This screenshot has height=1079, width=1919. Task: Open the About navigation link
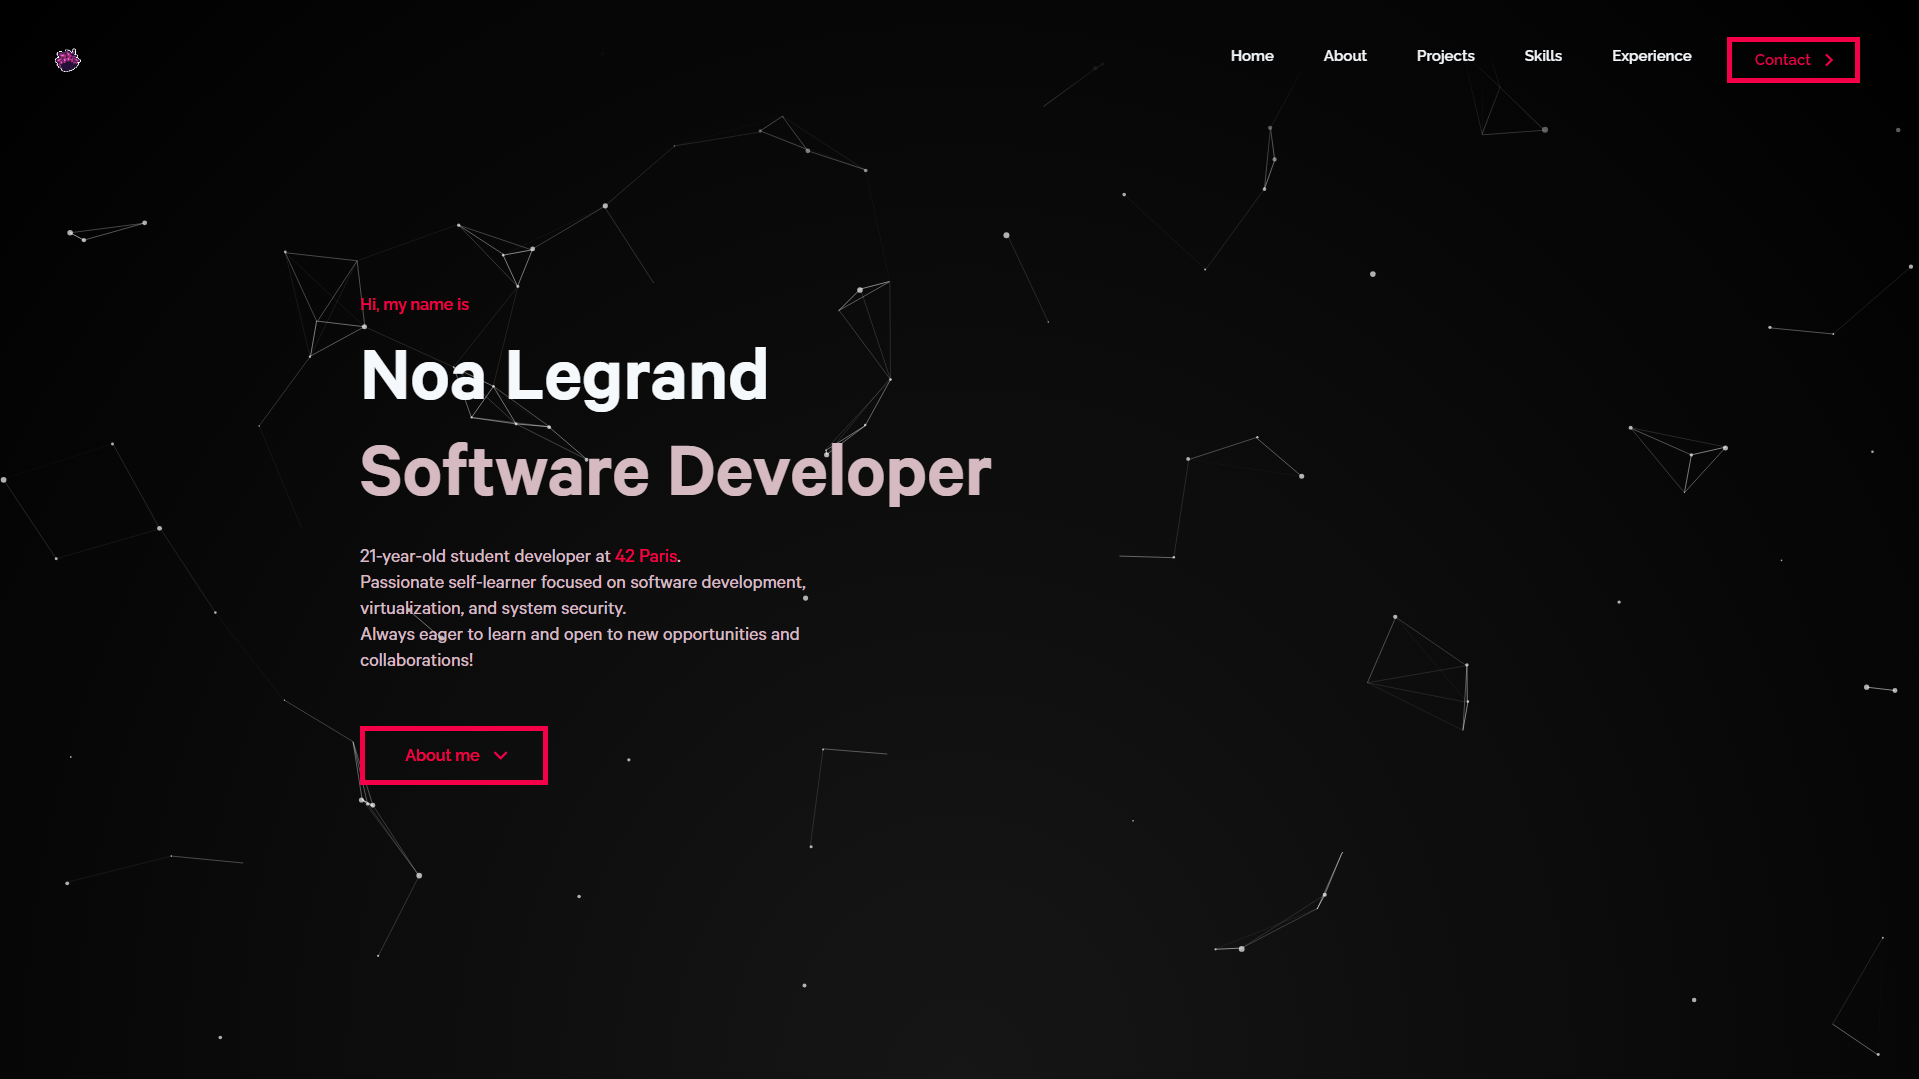[x=1344, y=56]
